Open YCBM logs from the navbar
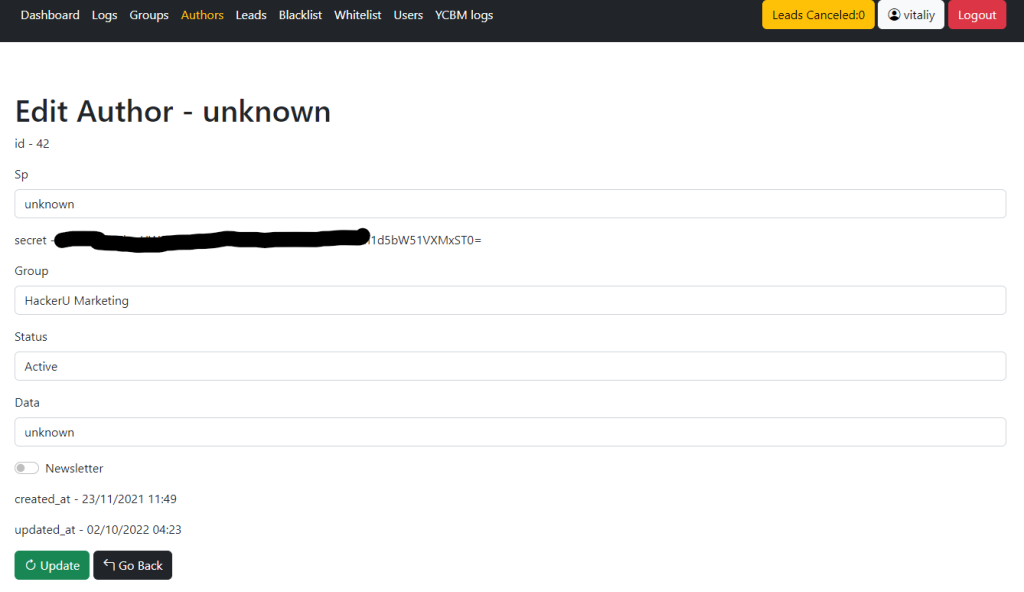Viewport: 1024px width, 592px height. pyautogui.click(x=464, y=15)
